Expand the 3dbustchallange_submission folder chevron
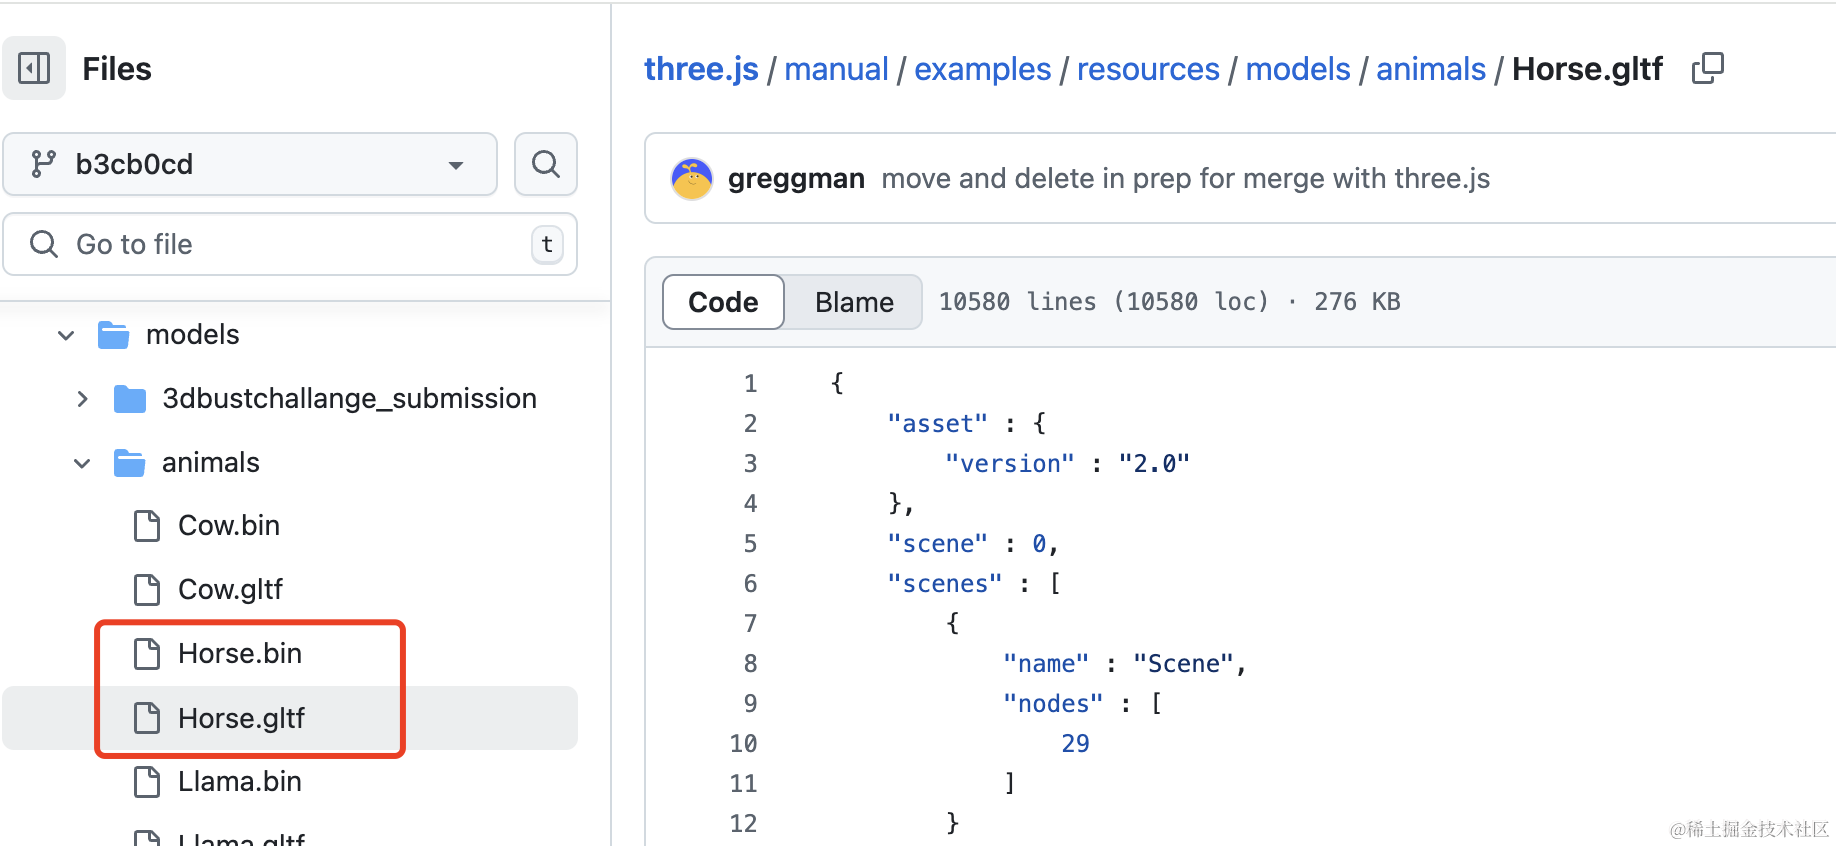Viewport: 1836px width, 846px height. (82, 399)
